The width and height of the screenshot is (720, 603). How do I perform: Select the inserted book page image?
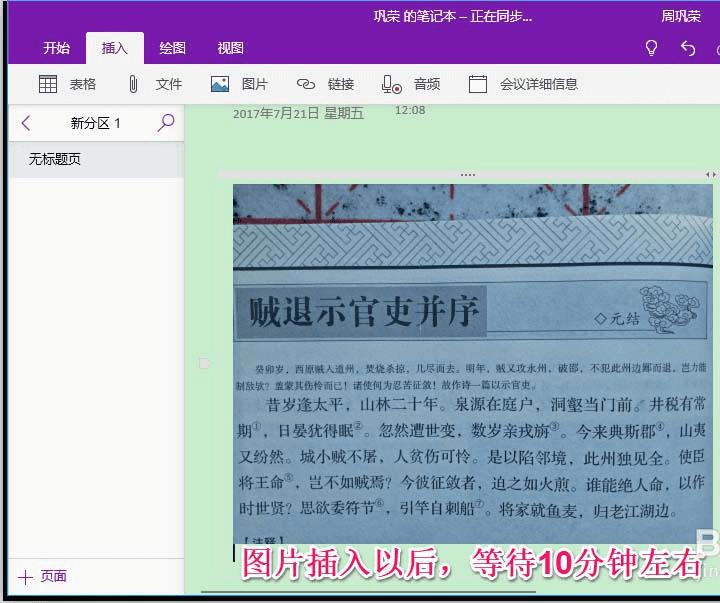pos(473,364)
